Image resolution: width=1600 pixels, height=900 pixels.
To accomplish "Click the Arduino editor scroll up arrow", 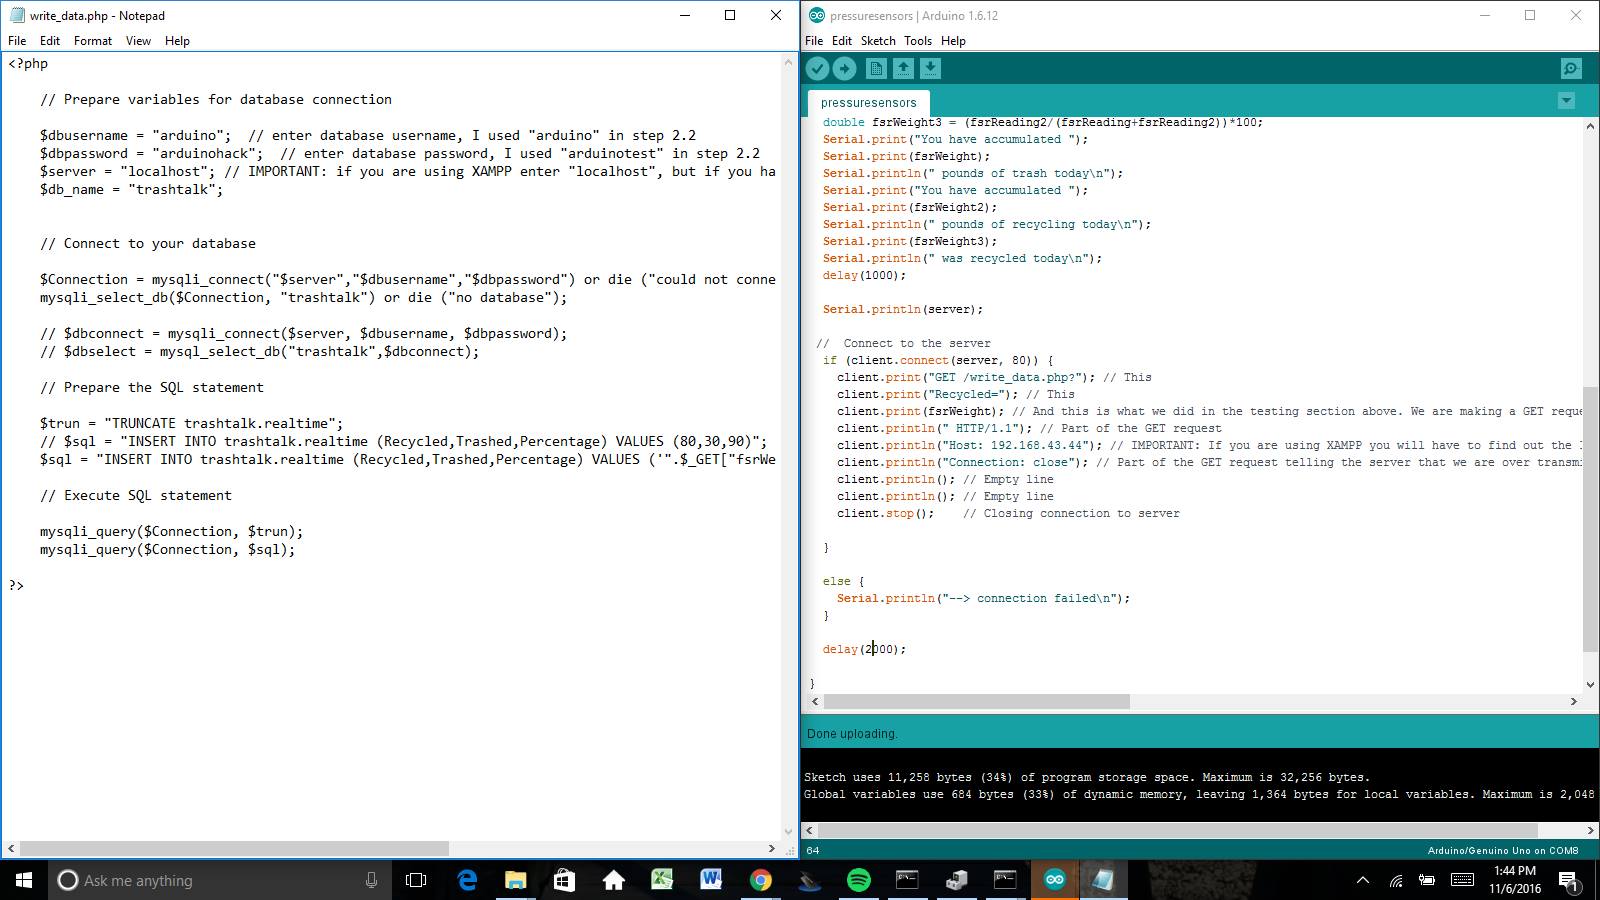I will [x=1590, y=125].
